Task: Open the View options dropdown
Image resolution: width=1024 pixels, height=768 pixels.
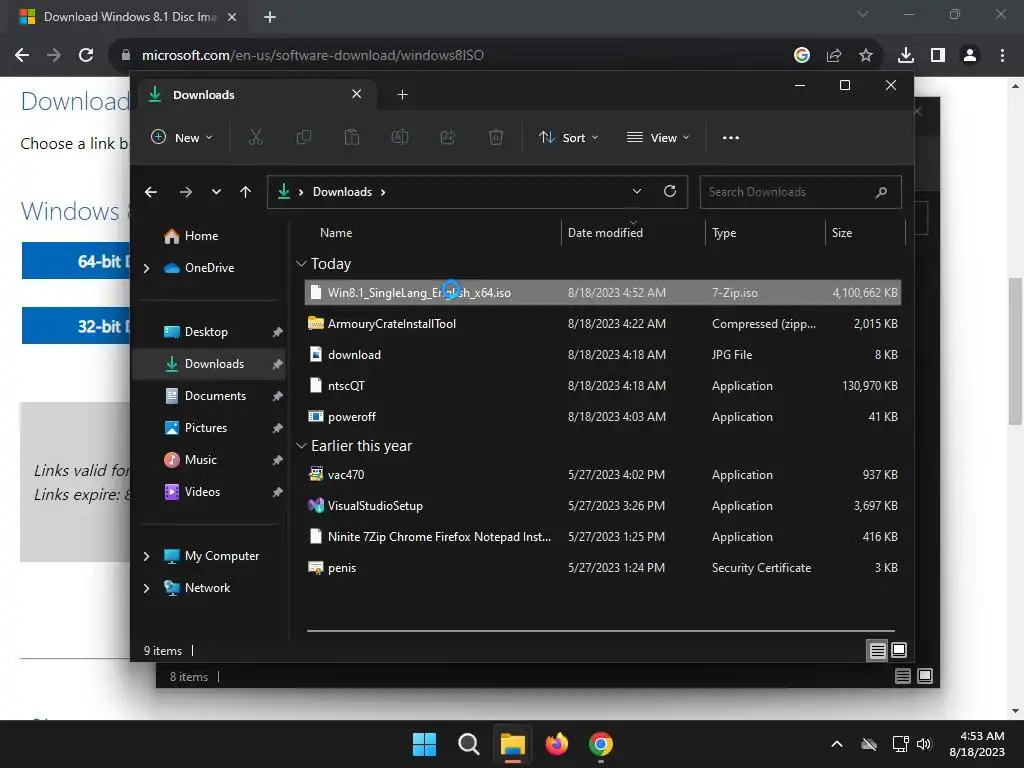Action: click(658, 138)
